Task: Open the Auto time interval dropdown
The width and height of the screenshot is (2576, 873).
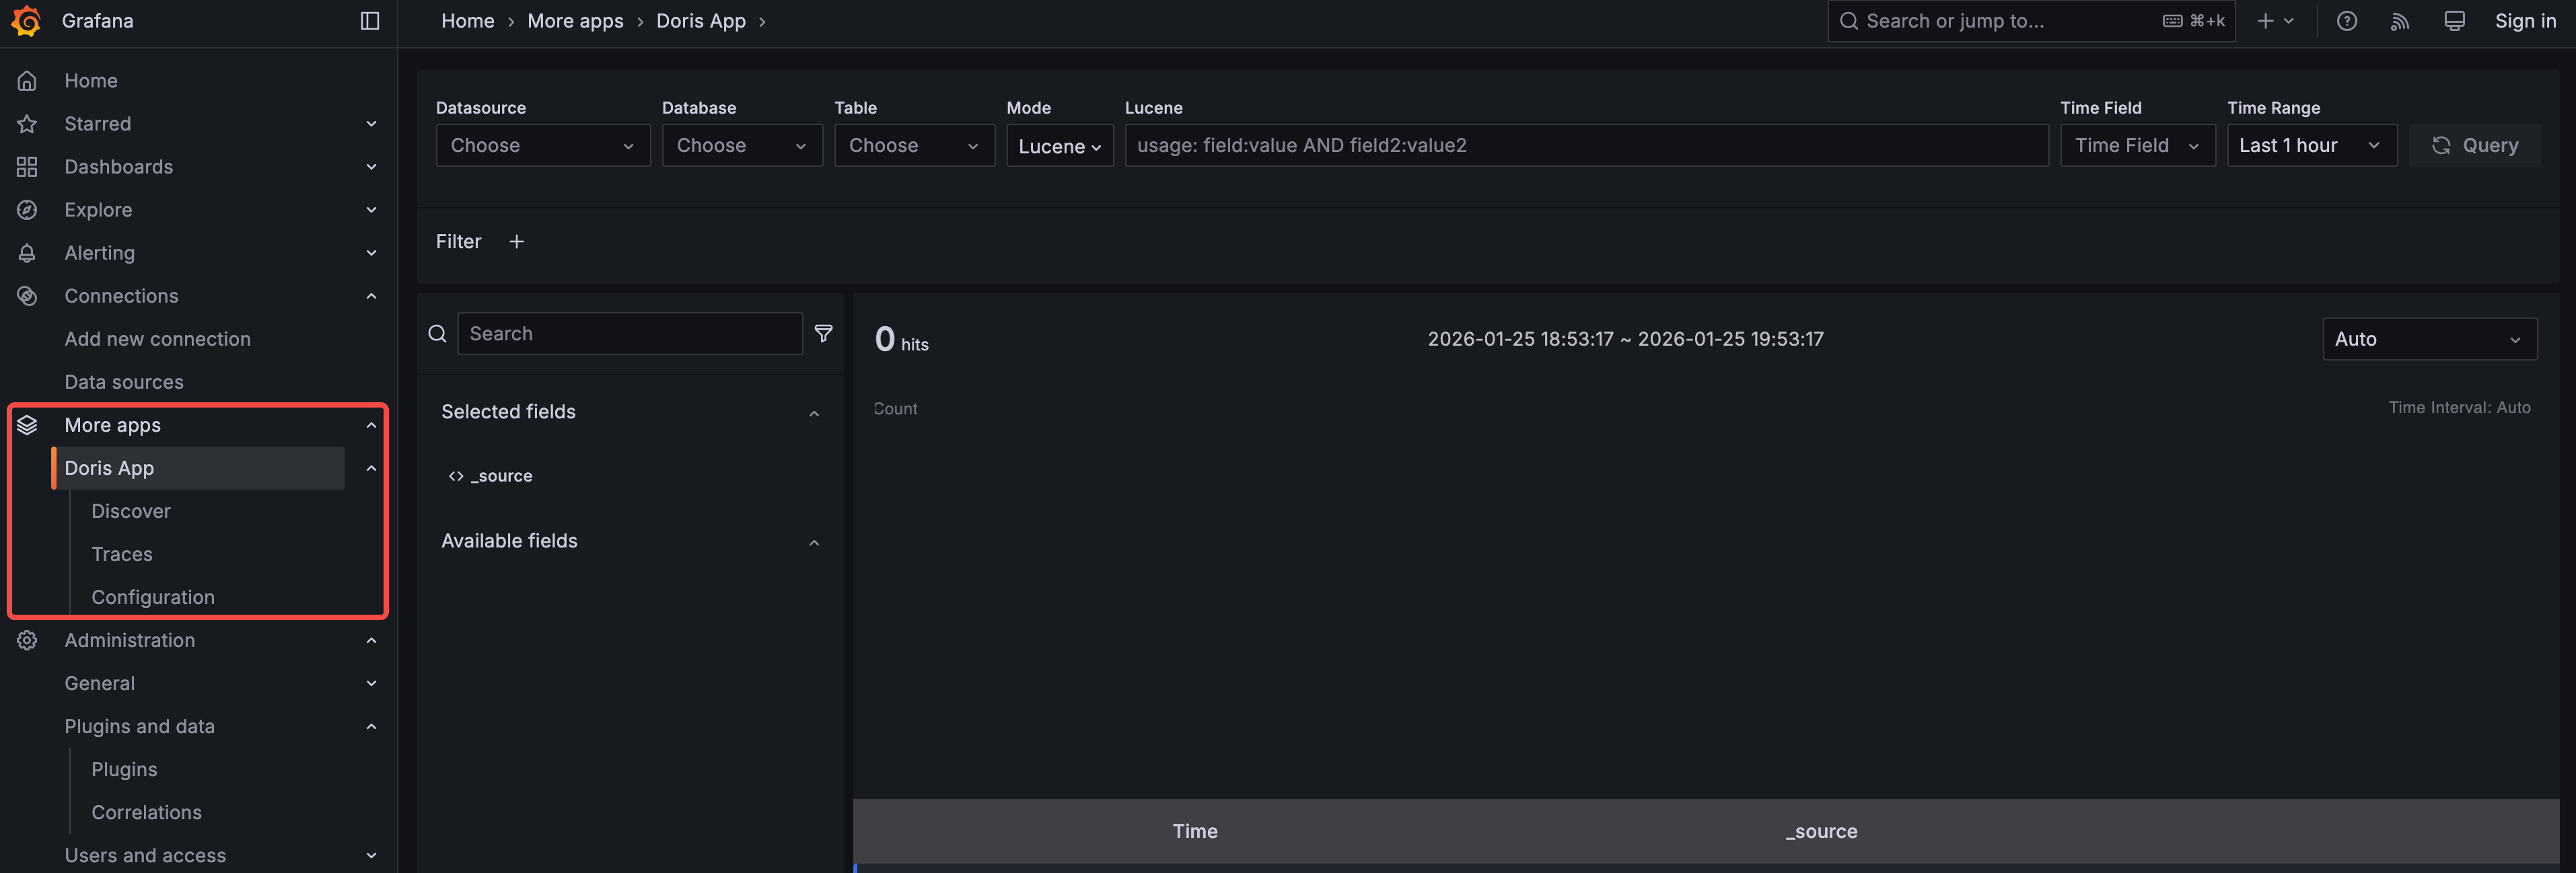Action: pos(2429,339)
